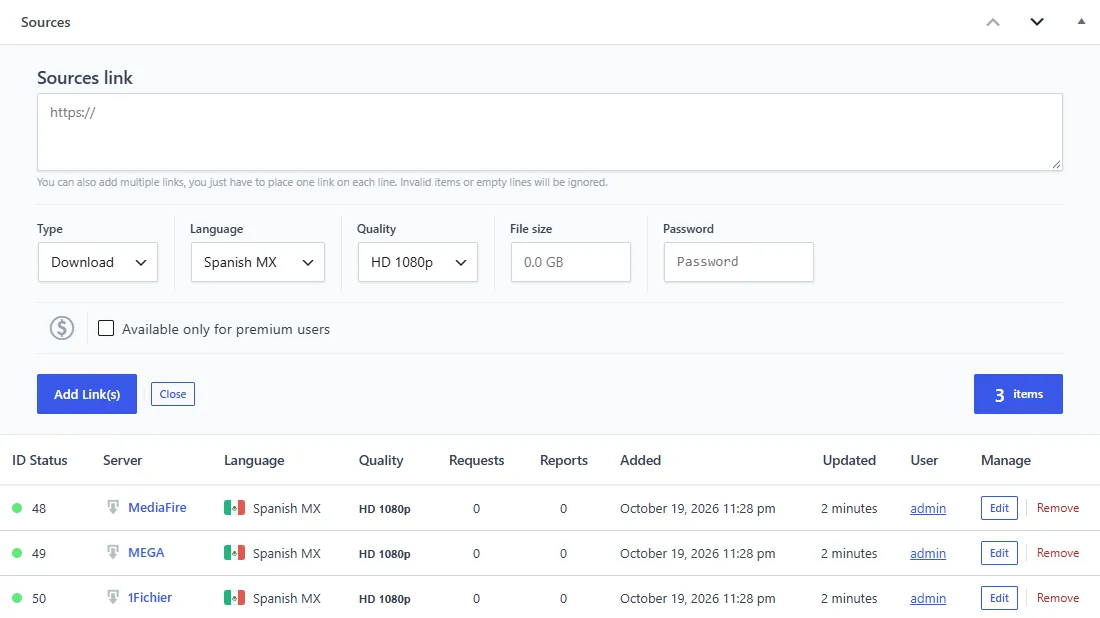Move Sources panel up with arrow
This screenshot has height=618, width=1100.
993,22
